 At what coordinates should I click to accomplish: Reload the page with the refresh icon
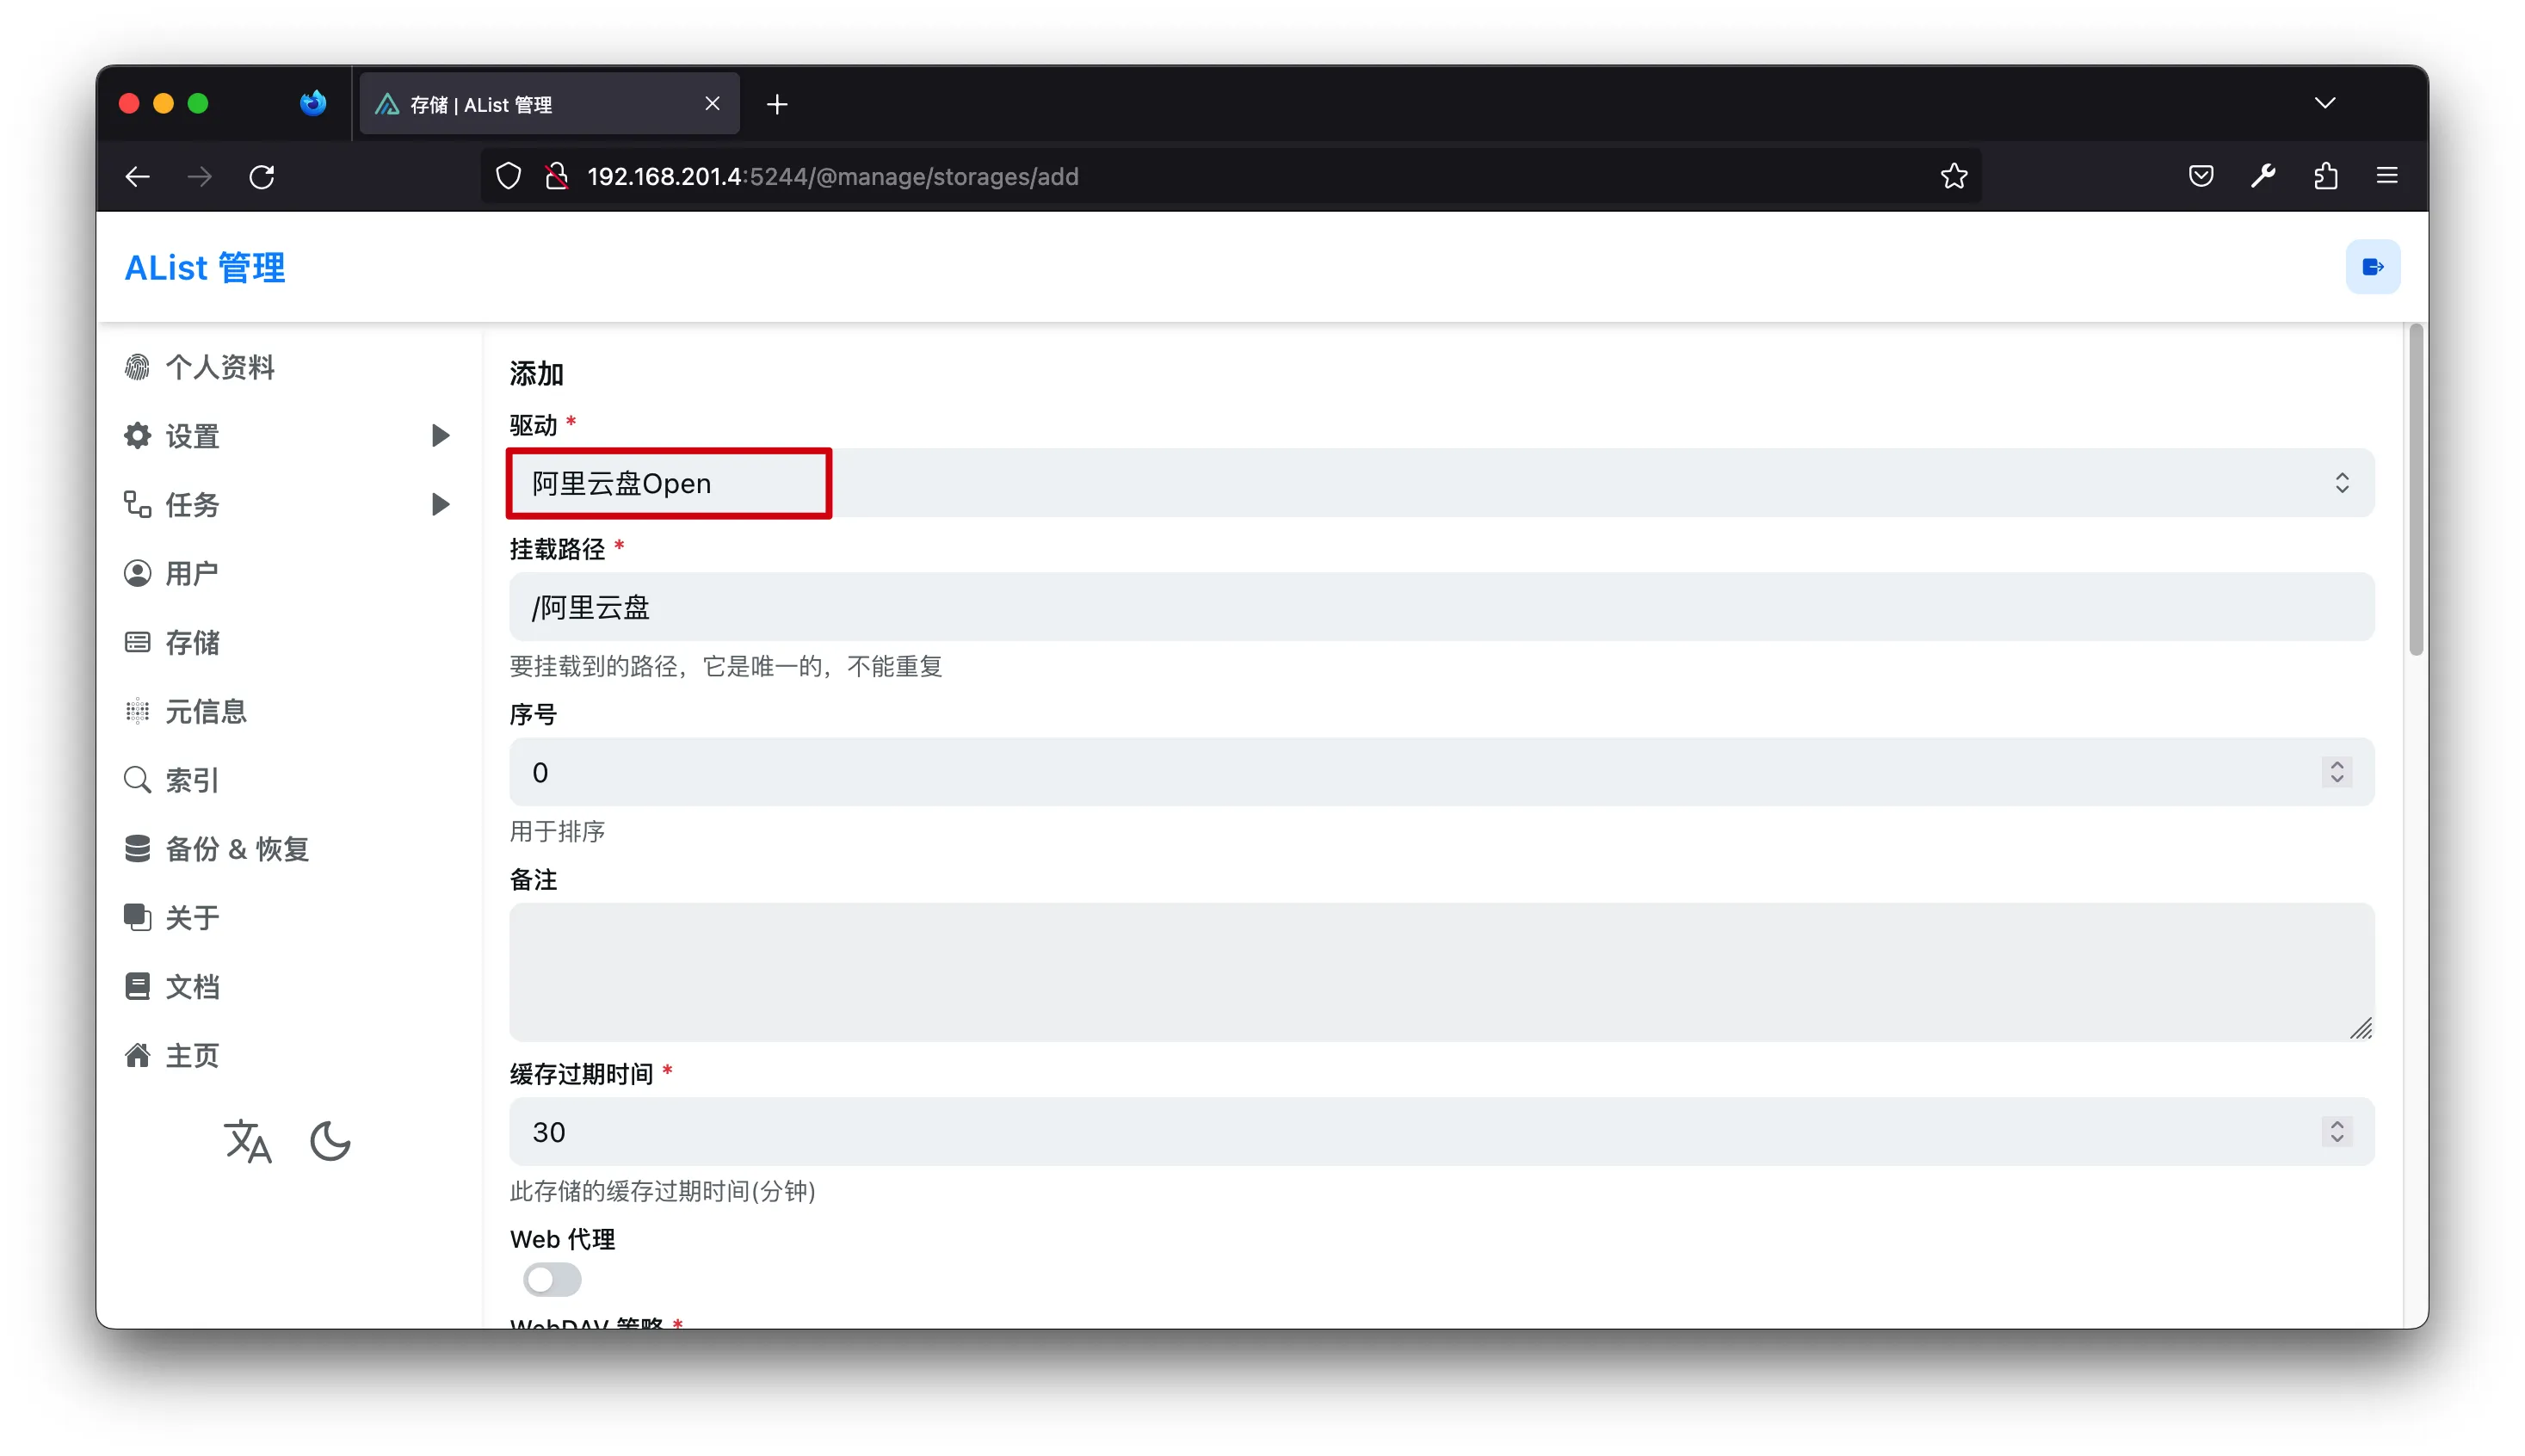[262, 177]
